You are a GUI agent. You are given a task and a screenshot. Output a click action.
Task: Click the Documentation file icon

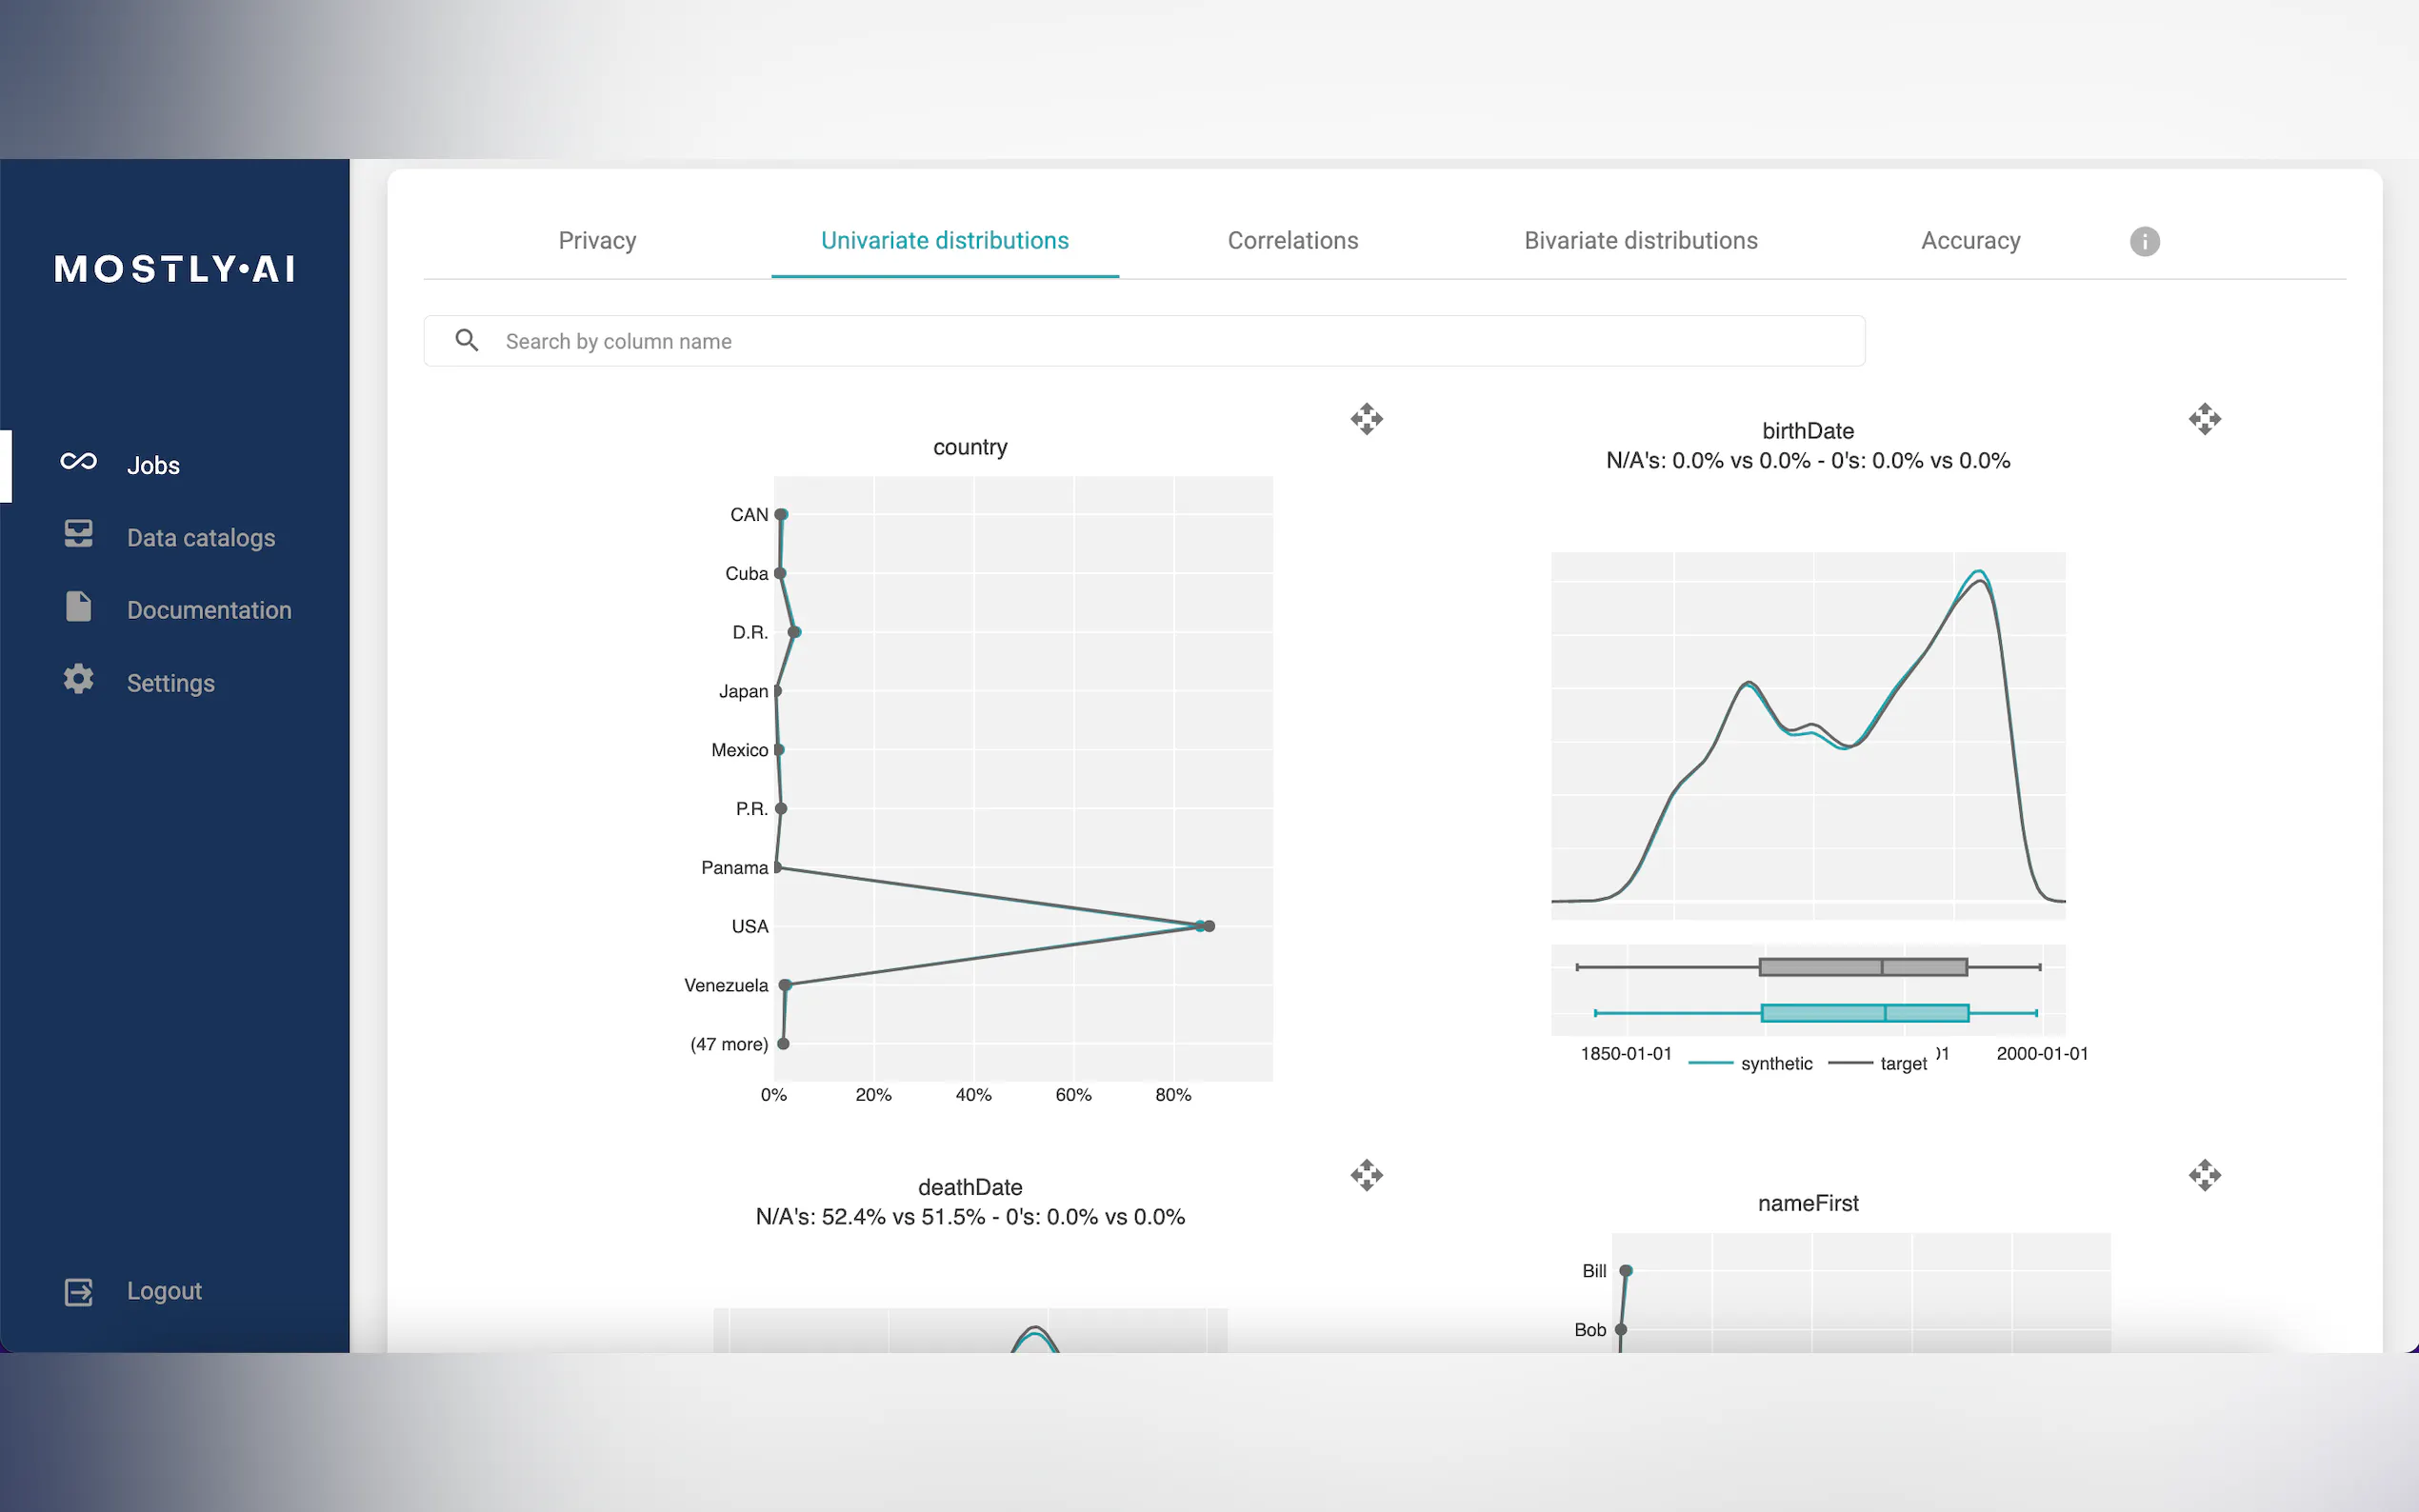click(x=78, y=607)
